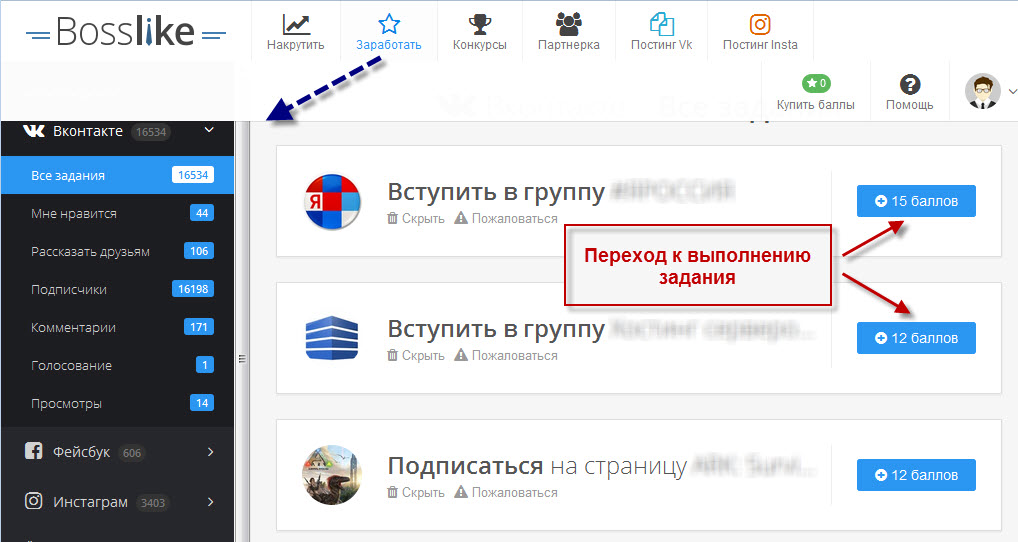Image resolution: width=1018 pixels, height=542 pixels.
Task: Hide the first group task via Скрыть
Action: [x=416, y=219]
